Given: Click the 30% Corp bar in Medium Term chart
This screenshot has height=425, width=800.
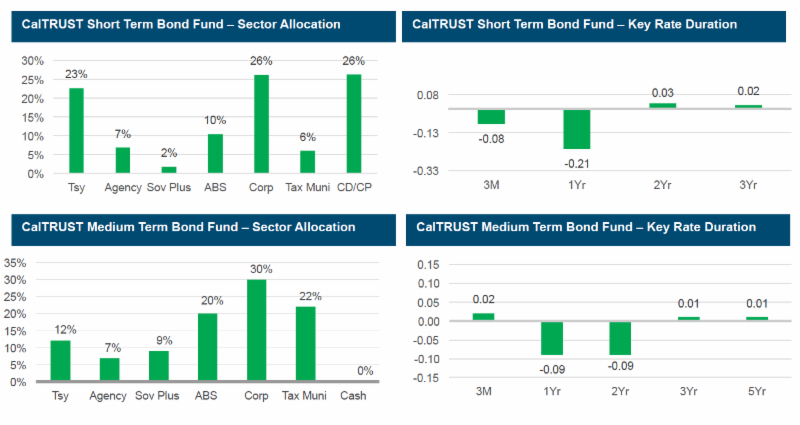Looking at the screenshot, I should point(255,330).
